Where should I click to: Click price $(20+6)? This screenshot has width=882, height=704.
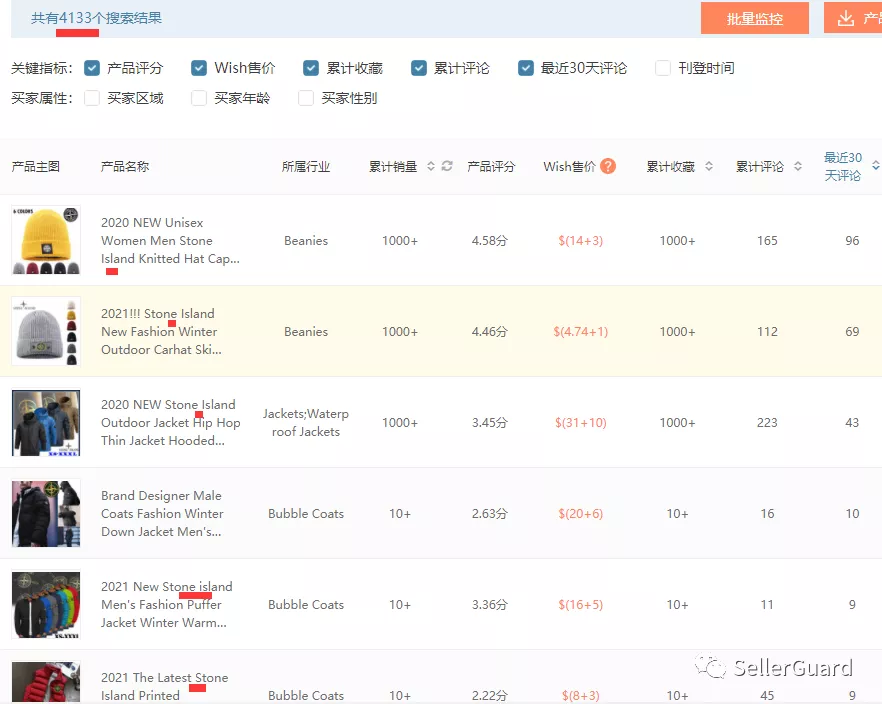(x=580, y=514)
